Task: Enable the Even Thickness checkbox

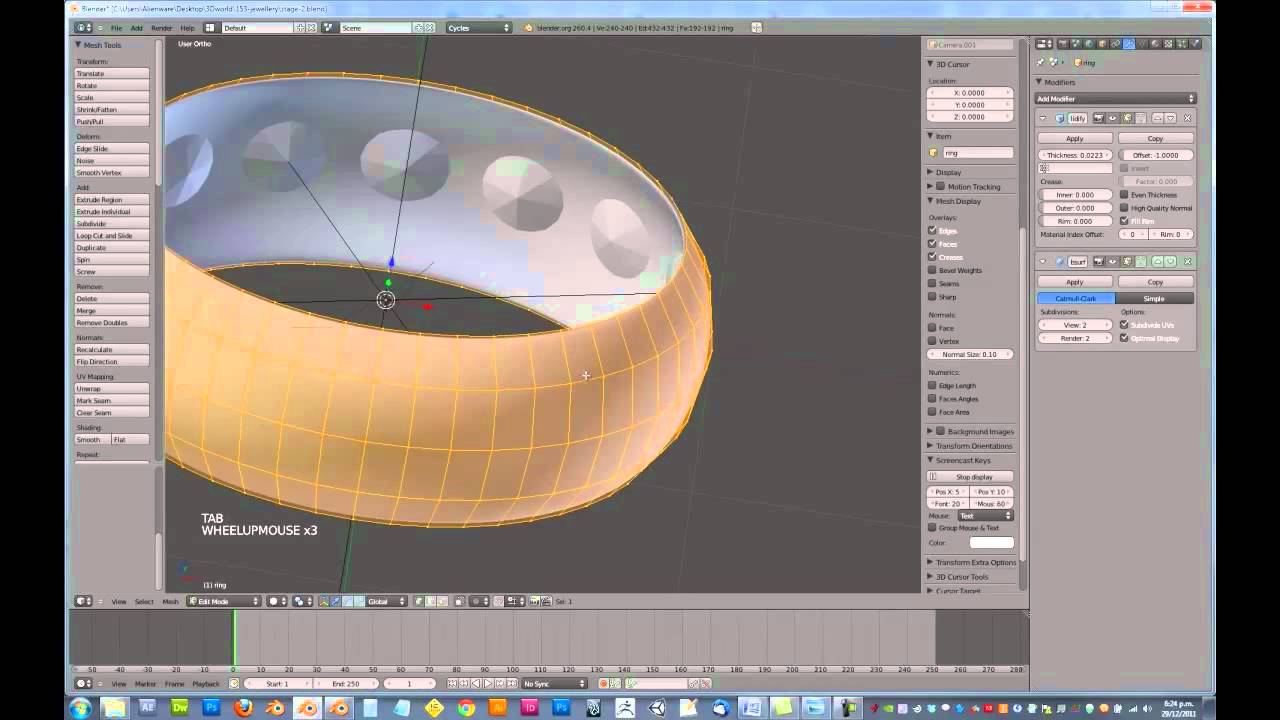Action: pyautogui.click(x=1124, y=195)
